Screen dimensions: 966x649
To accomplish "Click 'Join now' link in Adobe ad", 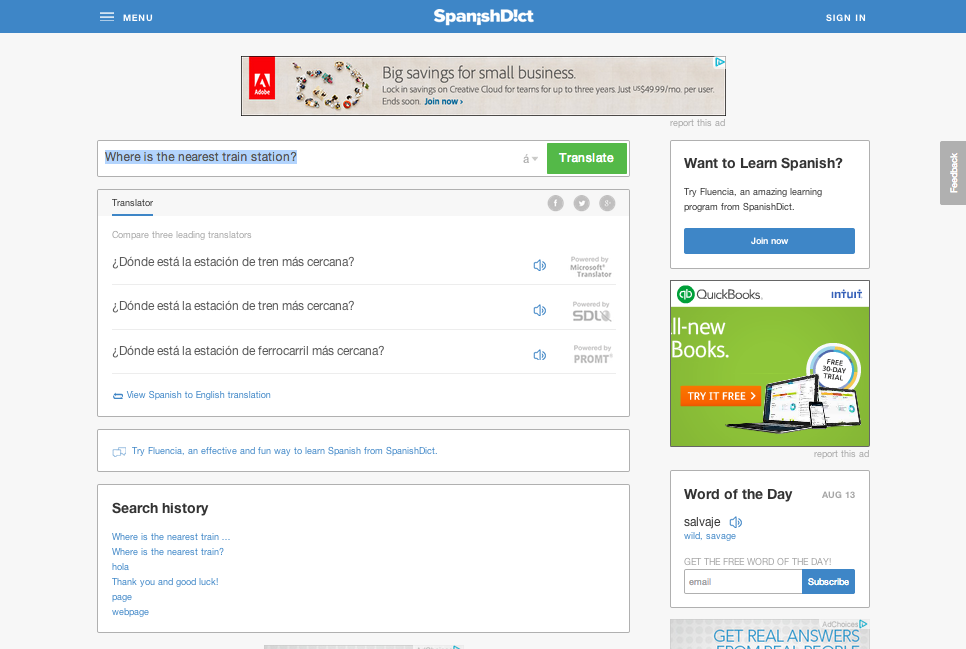I will 443,102.
